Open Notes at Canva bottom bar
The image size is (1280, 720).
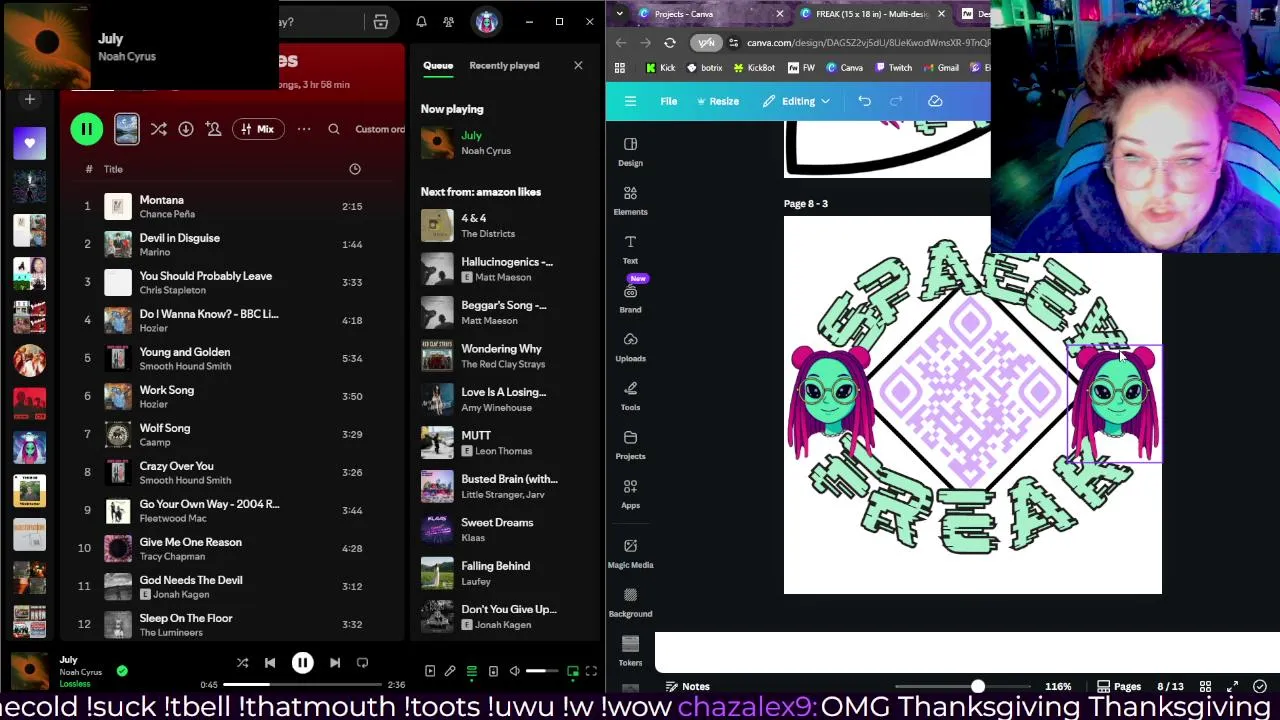[688, 687]
